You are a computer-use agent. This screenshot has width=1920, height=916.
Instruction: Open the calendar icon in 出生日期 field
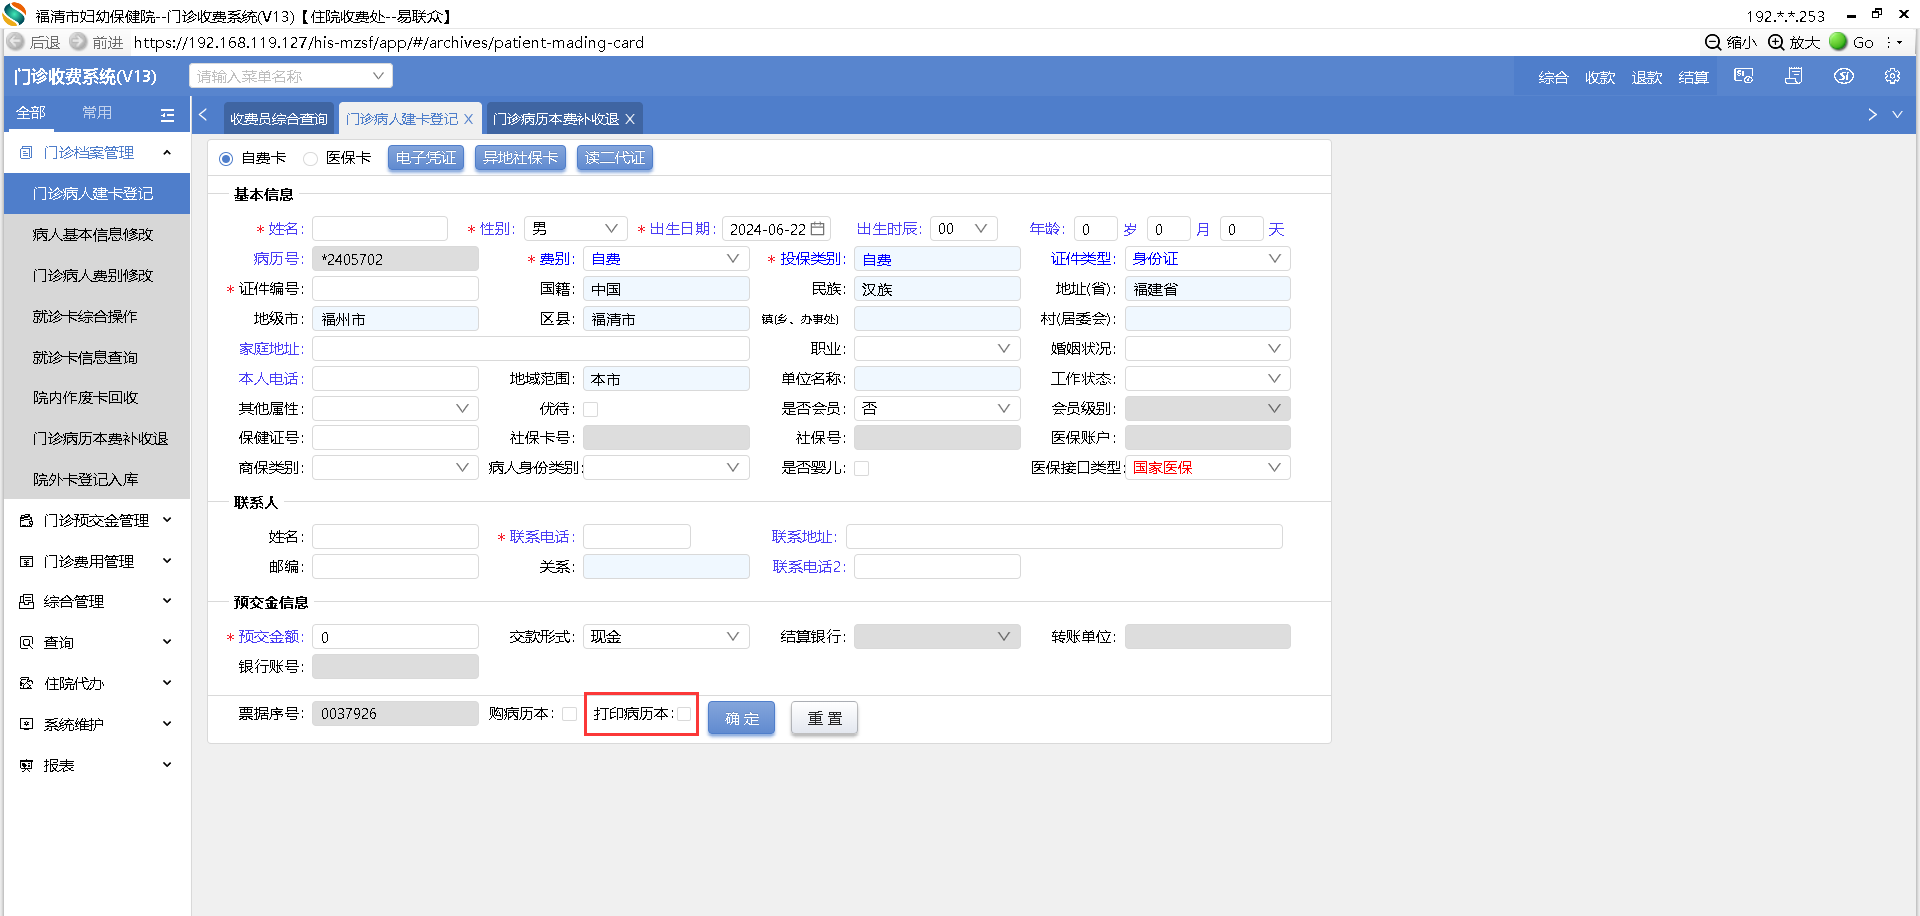(818, 229)
